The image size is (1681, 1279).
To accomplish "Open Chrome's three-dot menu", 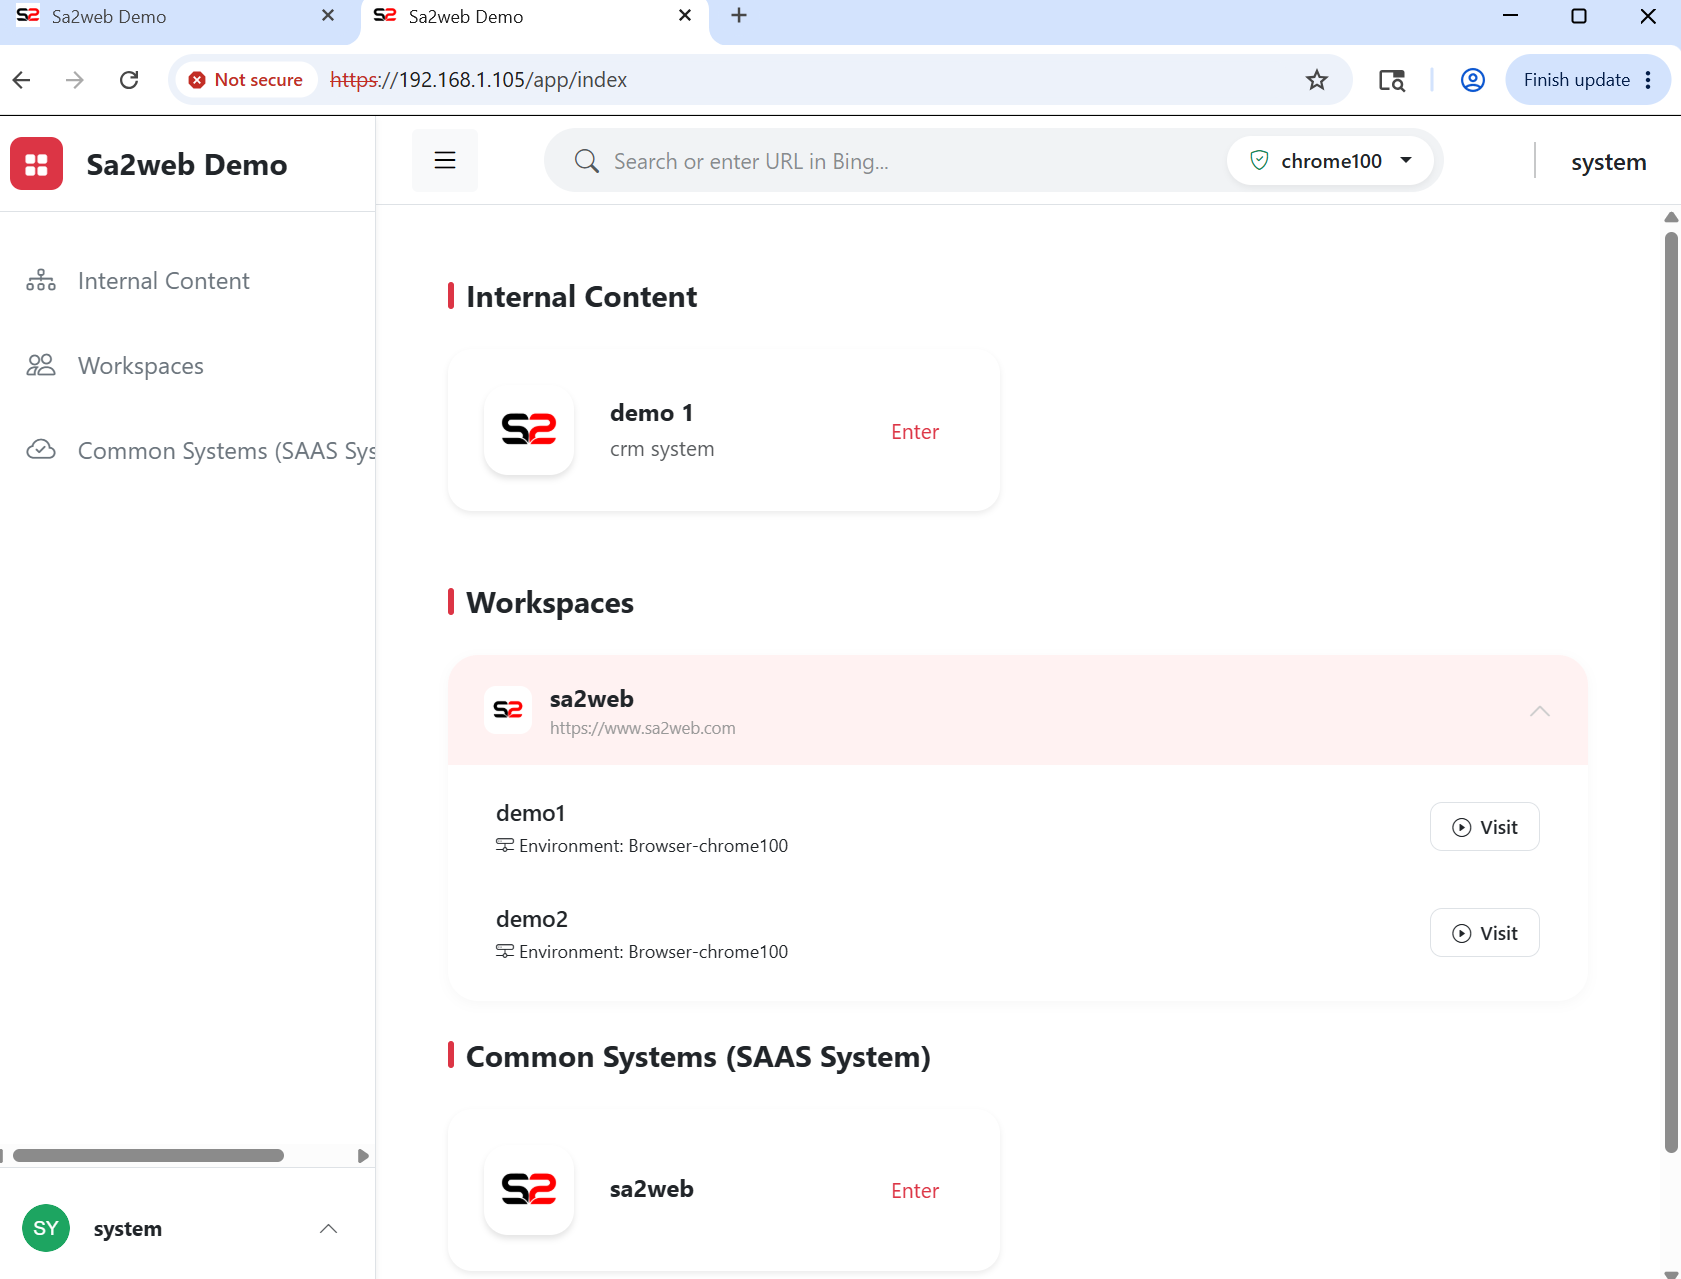I will [x=1648, y=80].
